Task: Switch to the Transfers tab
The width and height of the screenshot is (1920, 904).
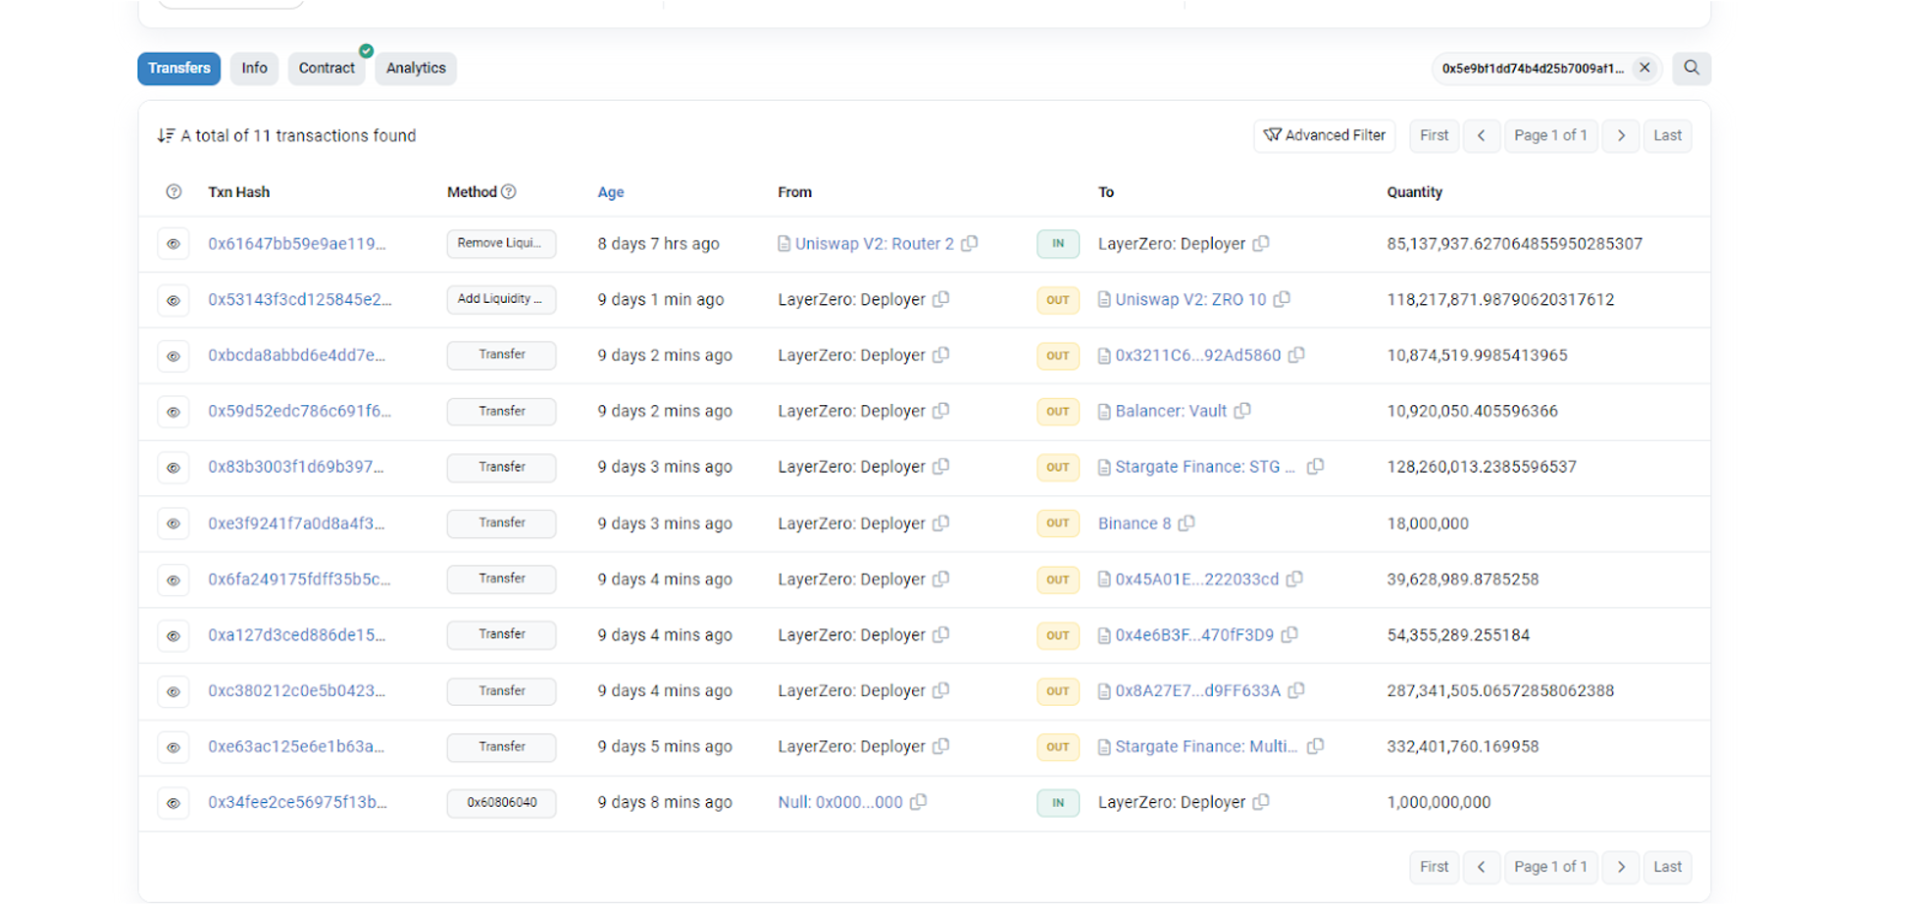Action: [179, 68]
